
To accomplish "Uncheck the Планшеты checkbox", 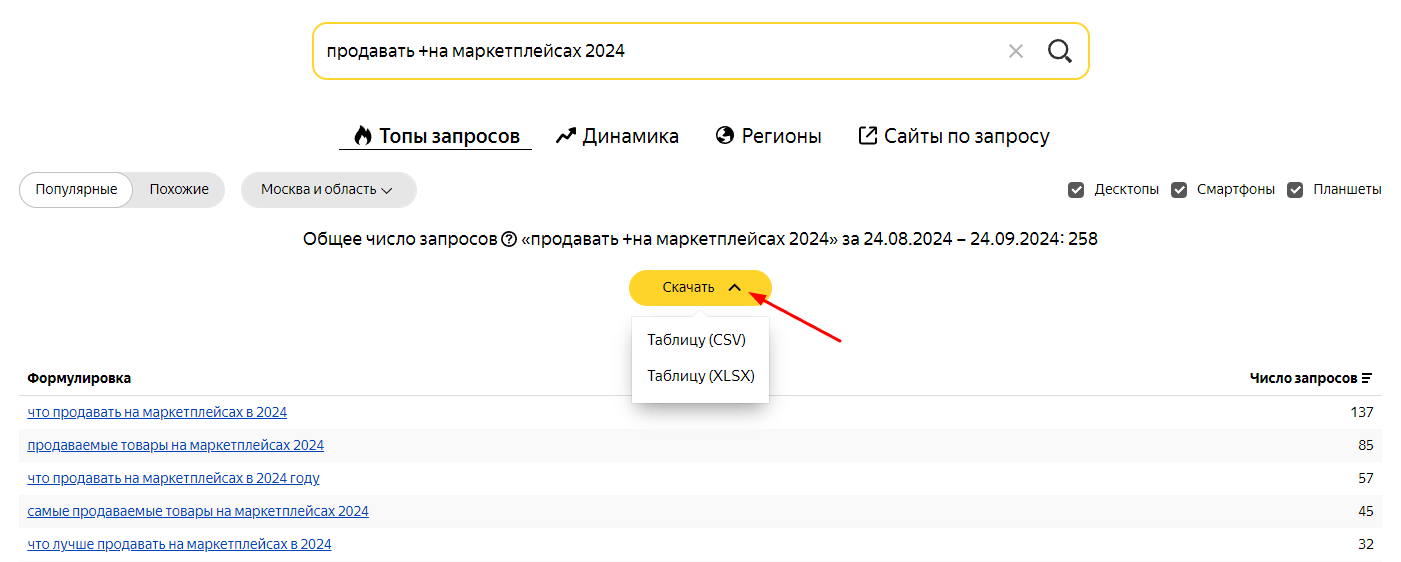I will coord(1295,189).
